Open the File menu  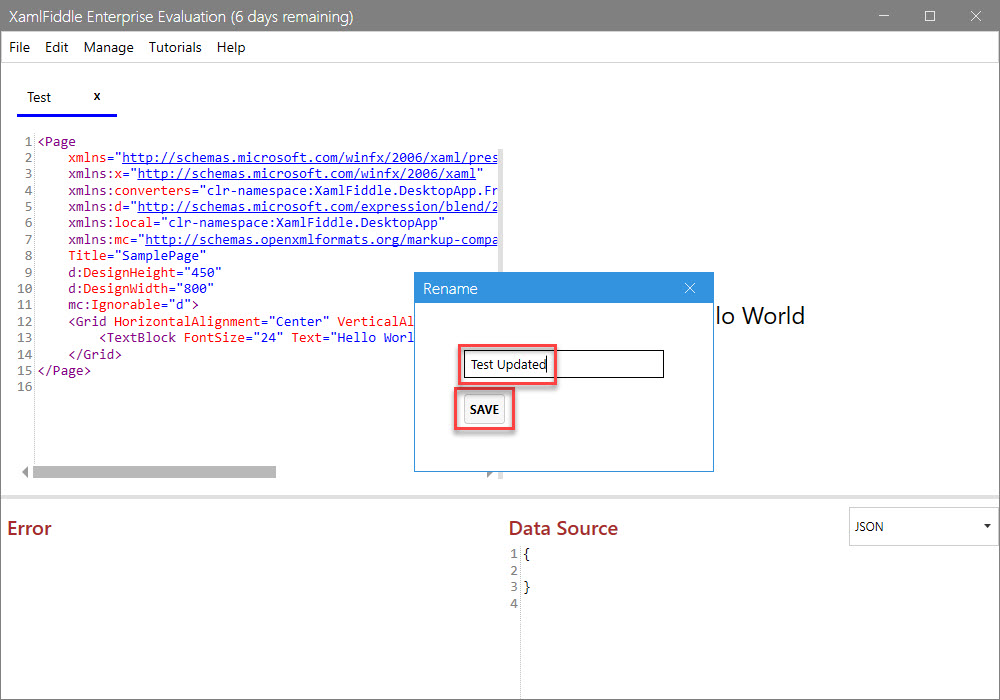click(19, 47)
